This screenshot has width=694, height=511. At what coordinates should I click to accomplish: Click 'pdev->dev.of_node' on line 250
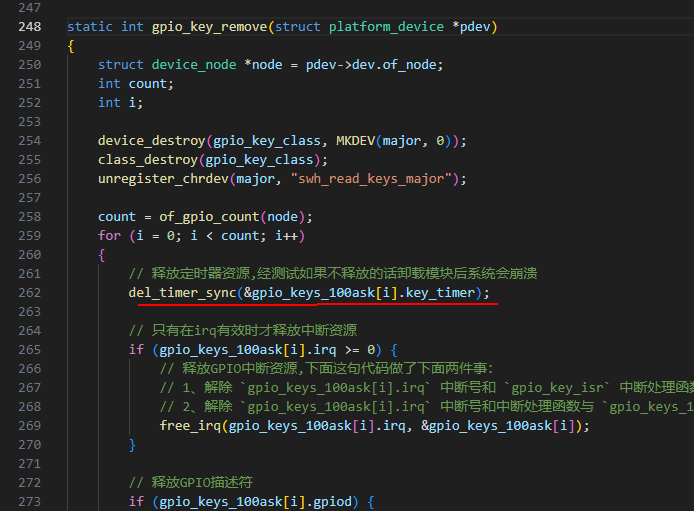click(370, 65)
